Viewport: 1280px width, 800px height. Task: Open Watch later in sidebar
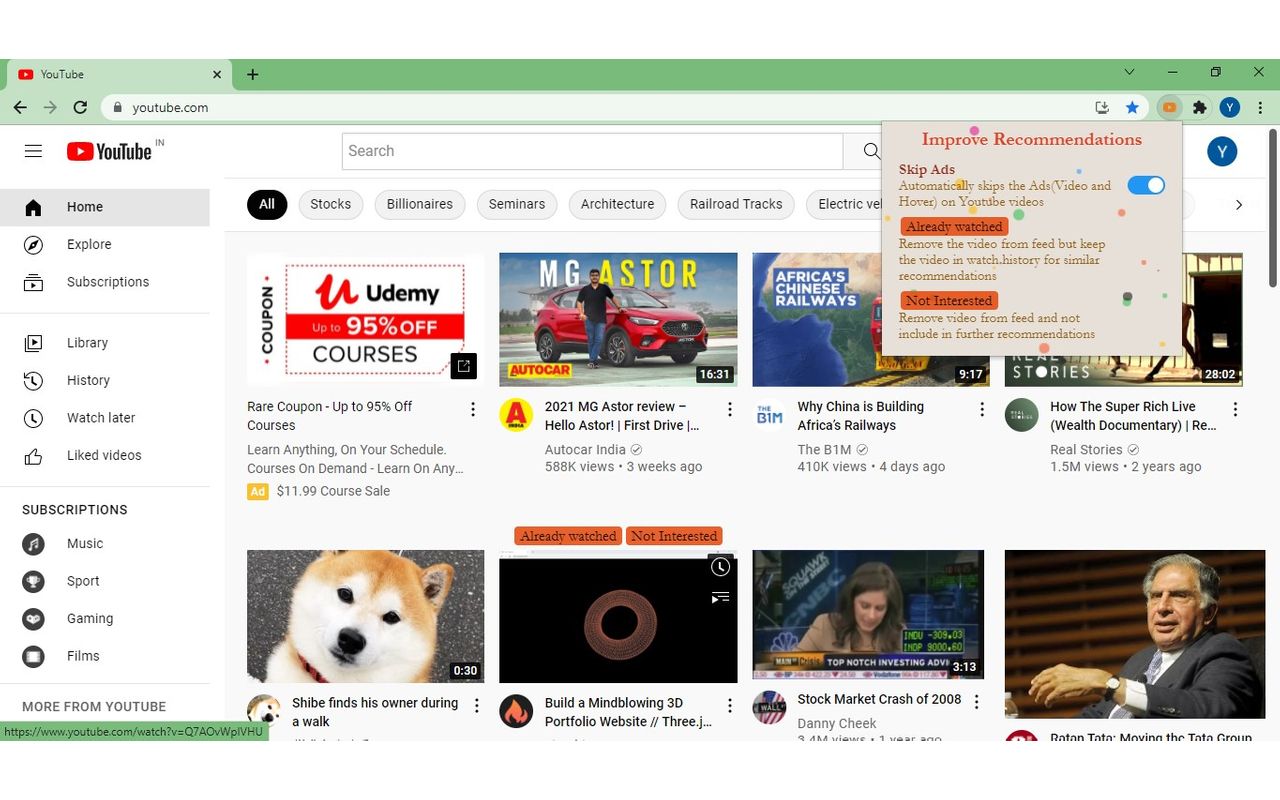[x=105, y=418]
